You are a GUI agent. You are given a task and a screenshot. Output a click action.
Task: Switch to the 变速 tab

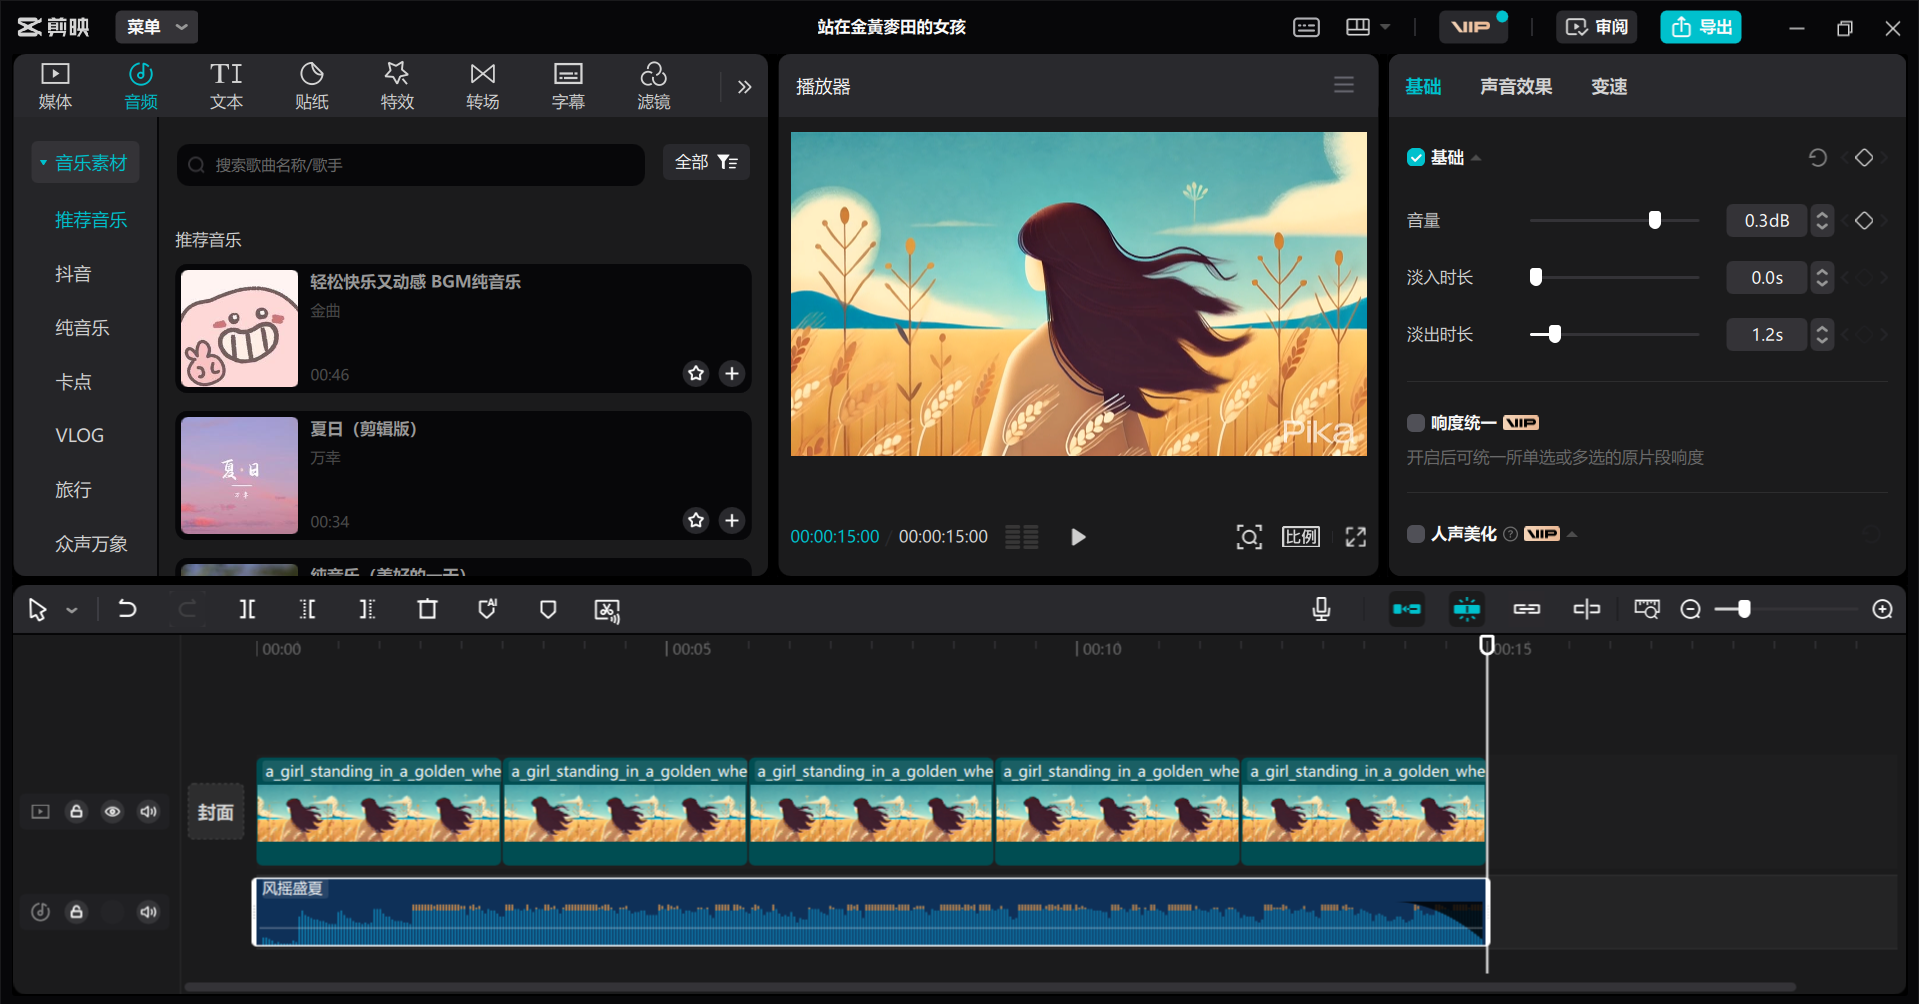pyautogui.click(x=1608, y=87)
